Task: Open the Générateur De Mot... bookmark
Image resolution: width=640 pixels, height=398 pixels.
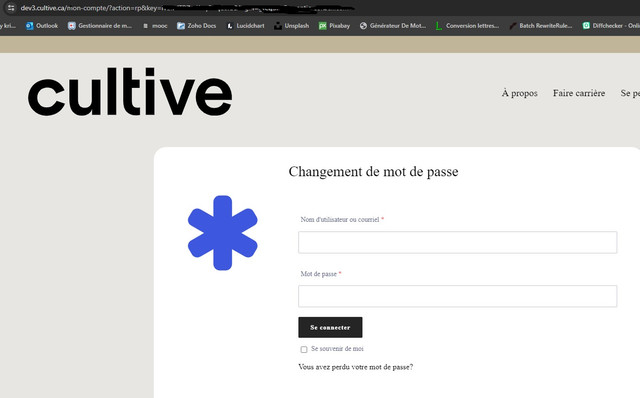Action: (x=393, y=26)
